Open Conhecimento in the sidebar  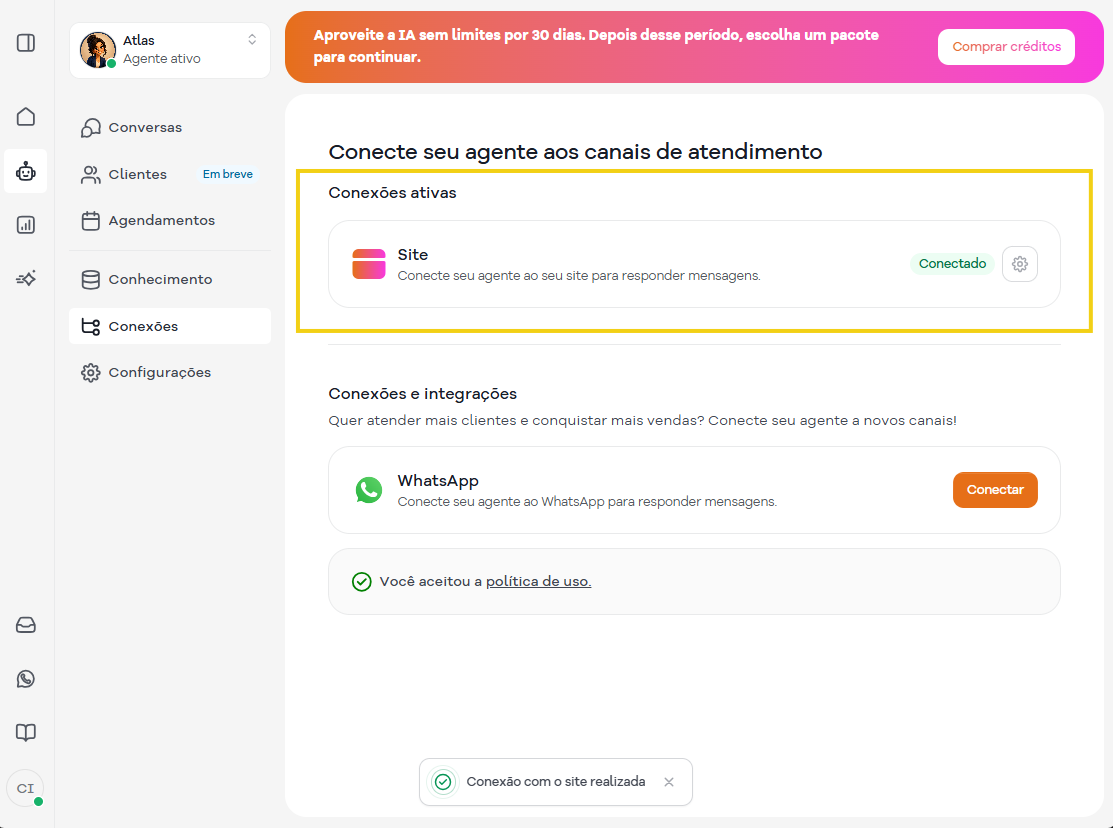[170, 280]
